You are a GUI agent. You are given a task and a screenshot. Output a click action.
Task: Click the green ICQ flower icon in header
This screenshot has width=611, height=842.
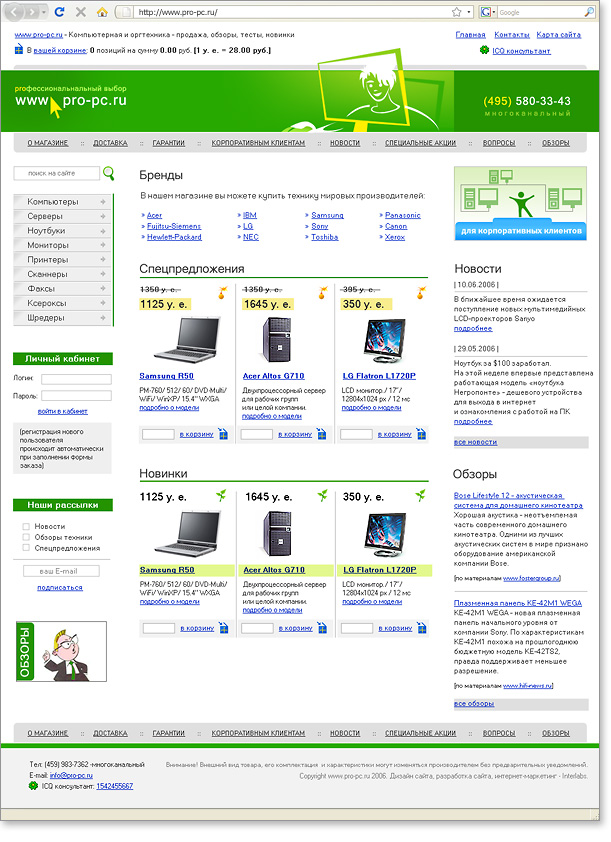tap(484, 50)
